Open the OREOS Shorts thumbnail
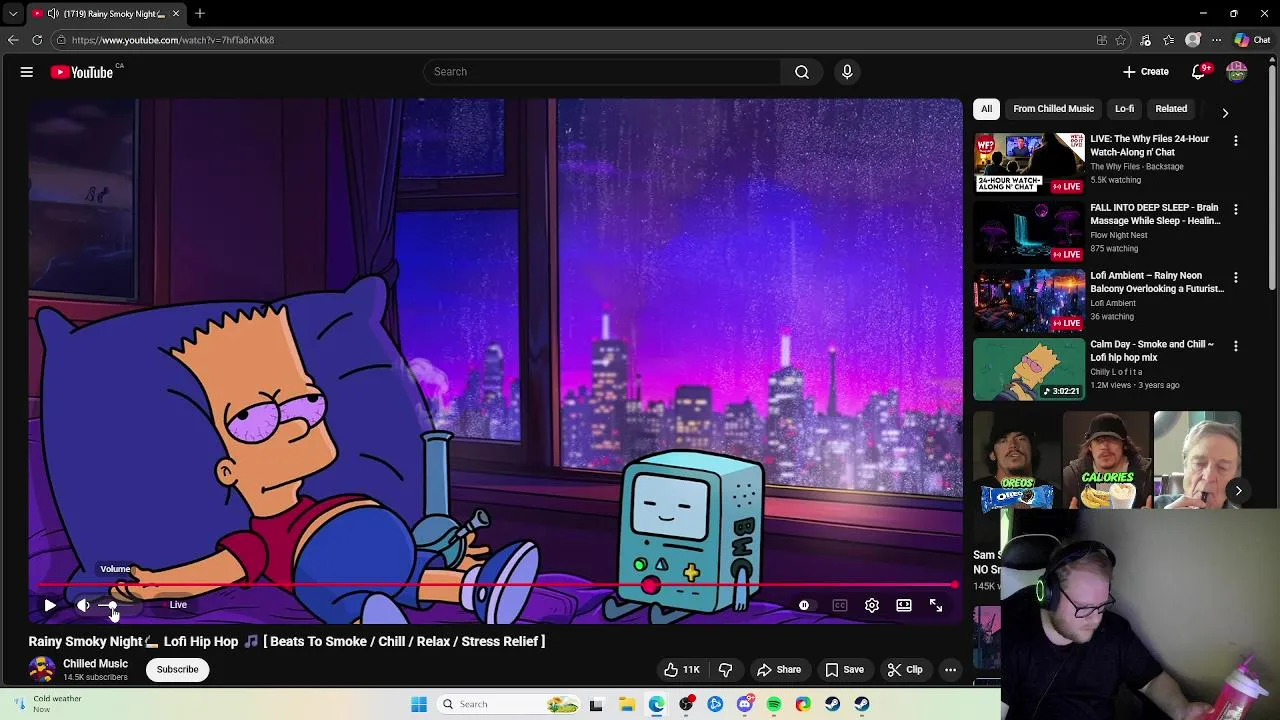The width and height of the screenshot is (1280, 720). coord(1016,460)
